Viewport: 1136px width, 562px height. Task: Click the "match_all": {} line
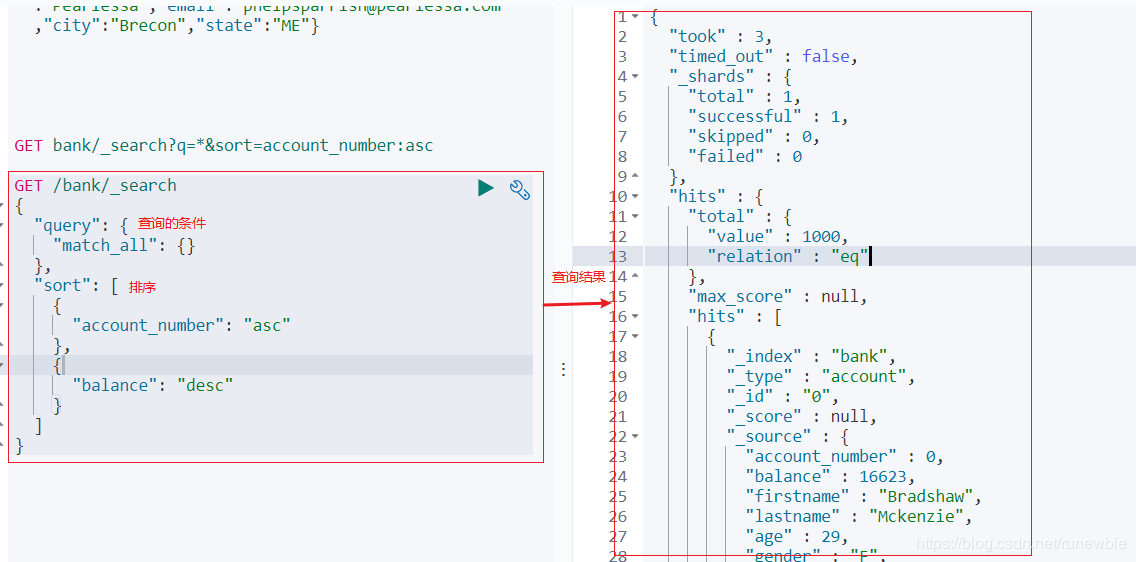[124, 246]
